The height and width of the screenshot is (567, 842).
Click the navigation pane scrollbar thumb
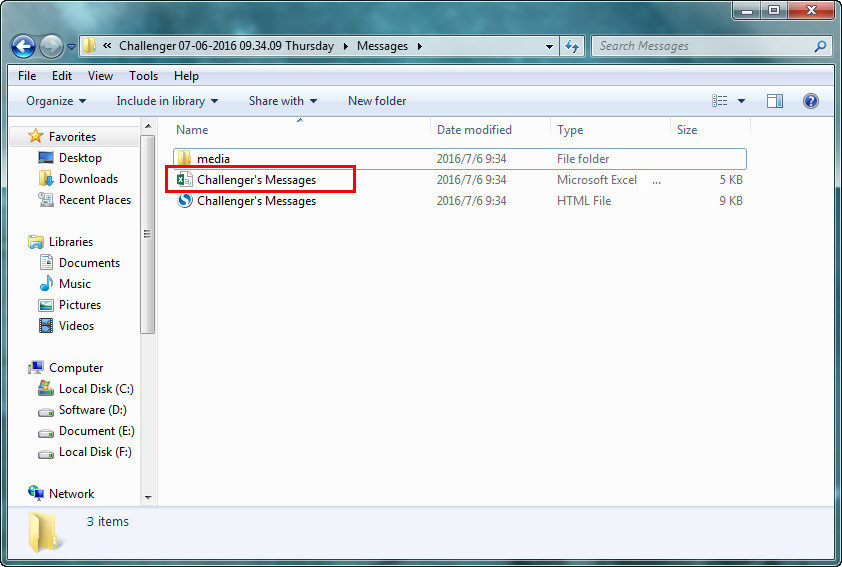[x=148, y=234]
